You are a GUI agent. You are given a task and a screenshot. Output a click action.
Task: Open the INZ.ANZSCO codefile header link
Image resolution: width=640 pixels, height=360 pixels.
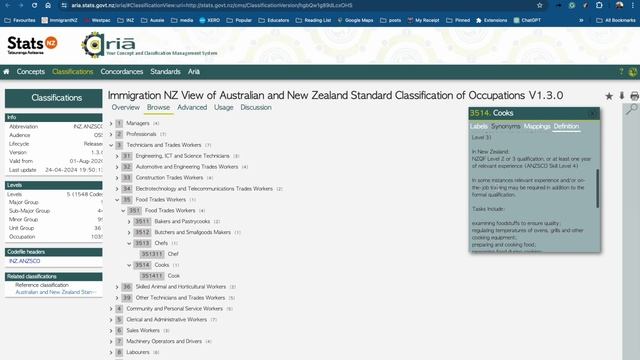click(24, 261)
